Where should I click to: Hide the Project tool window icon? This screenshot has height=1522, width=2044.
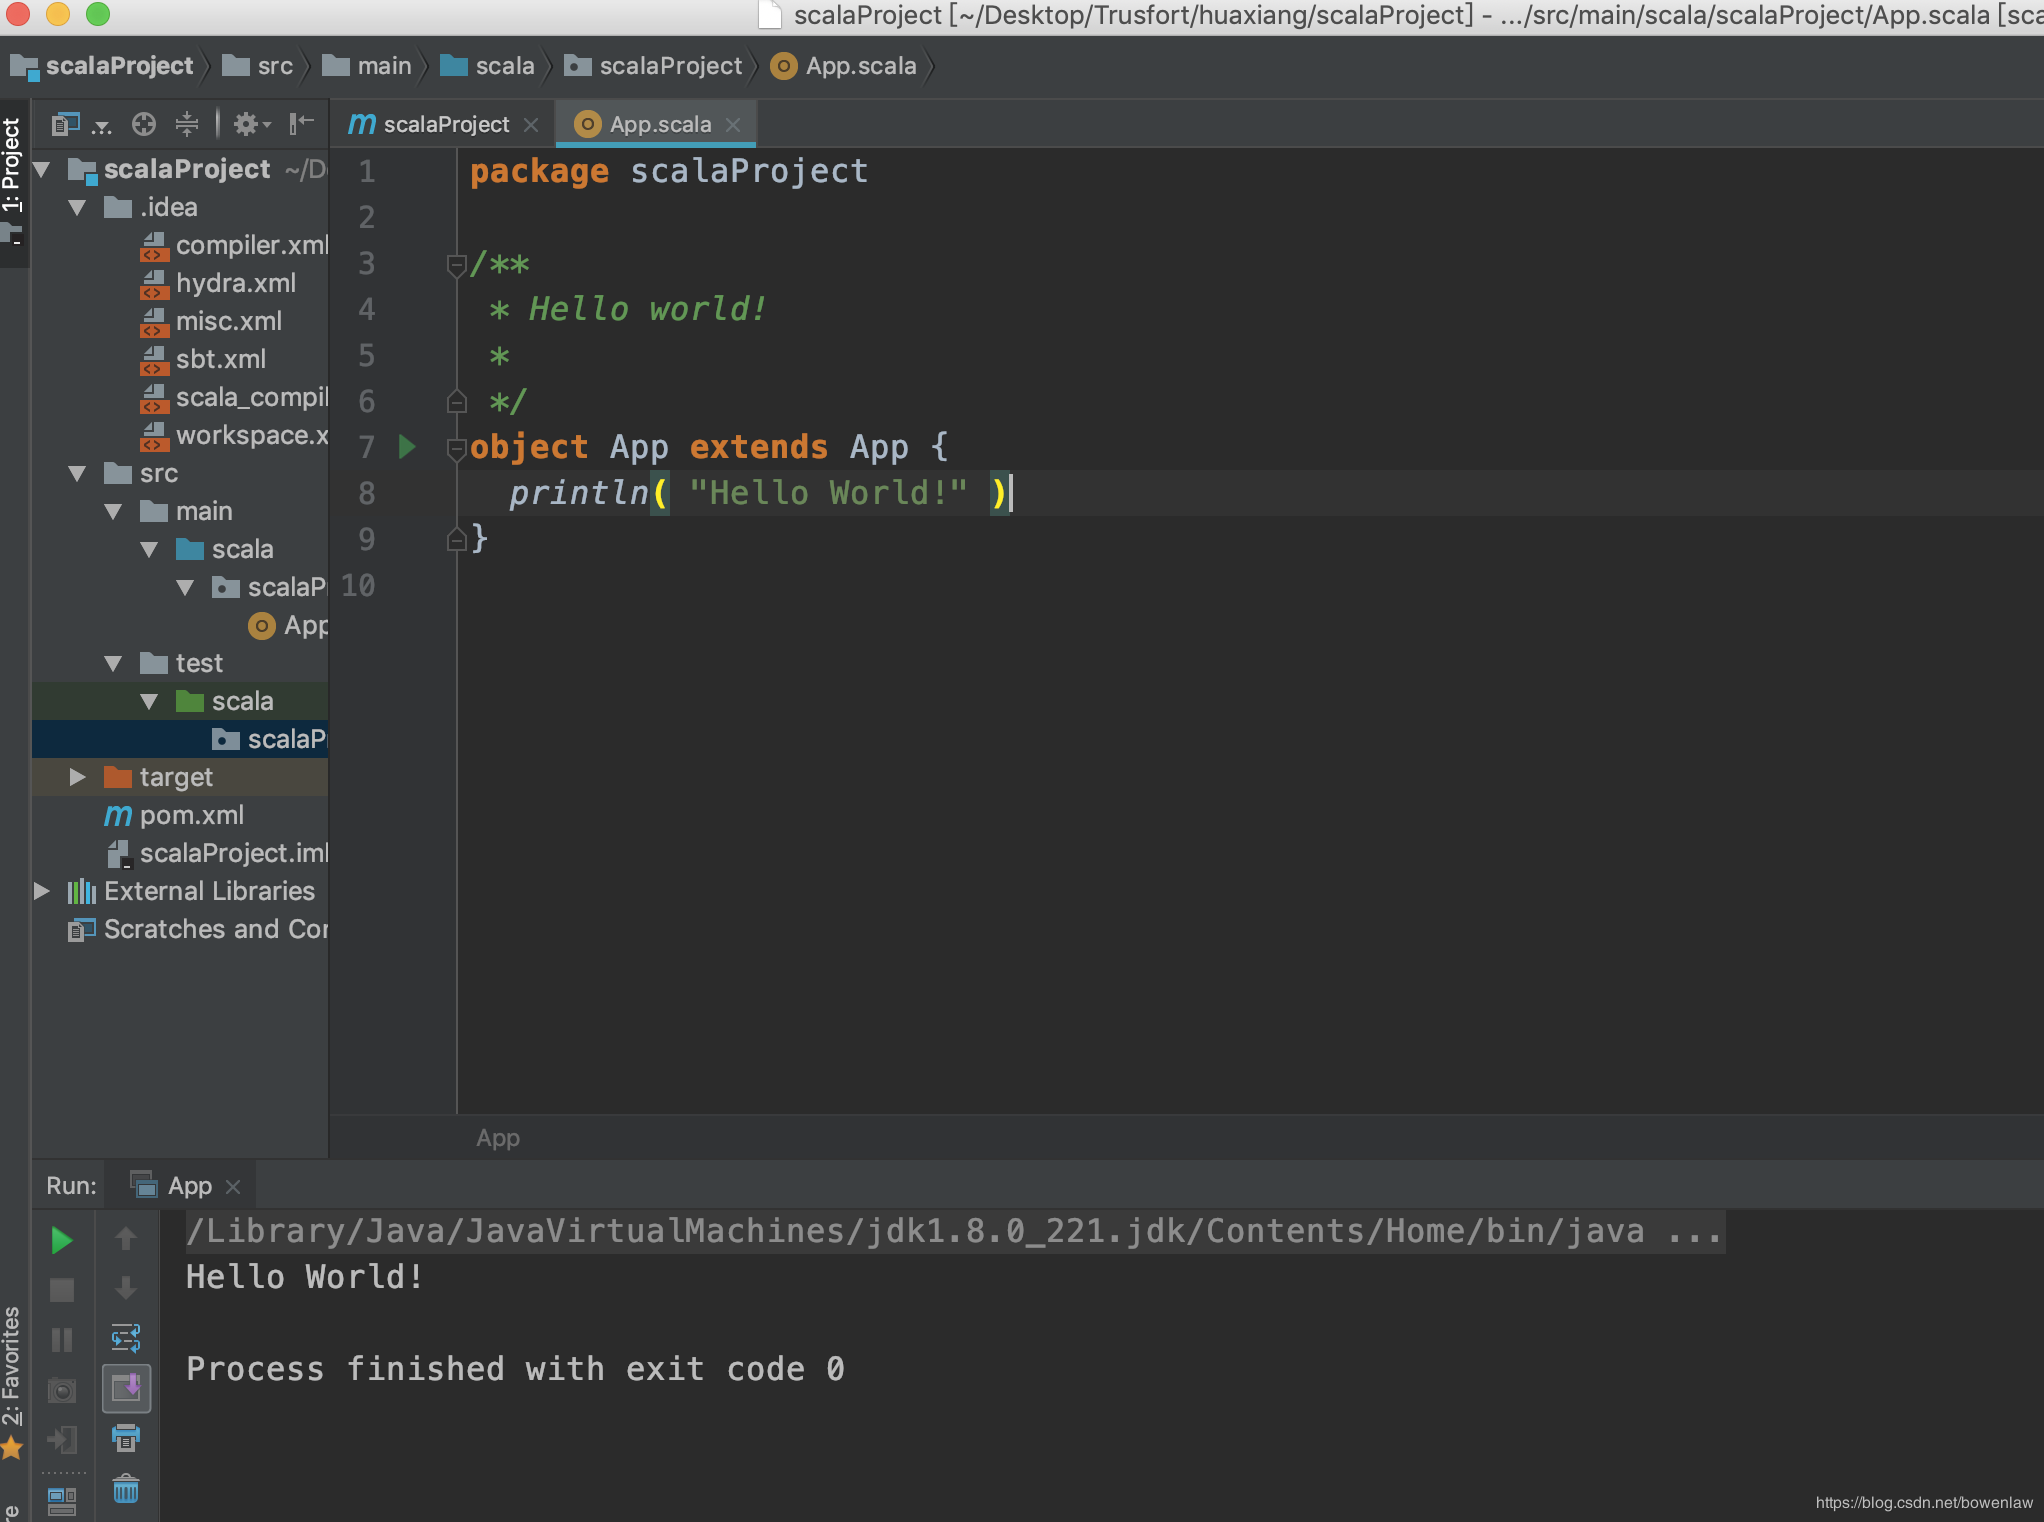[x=301, y=124]
